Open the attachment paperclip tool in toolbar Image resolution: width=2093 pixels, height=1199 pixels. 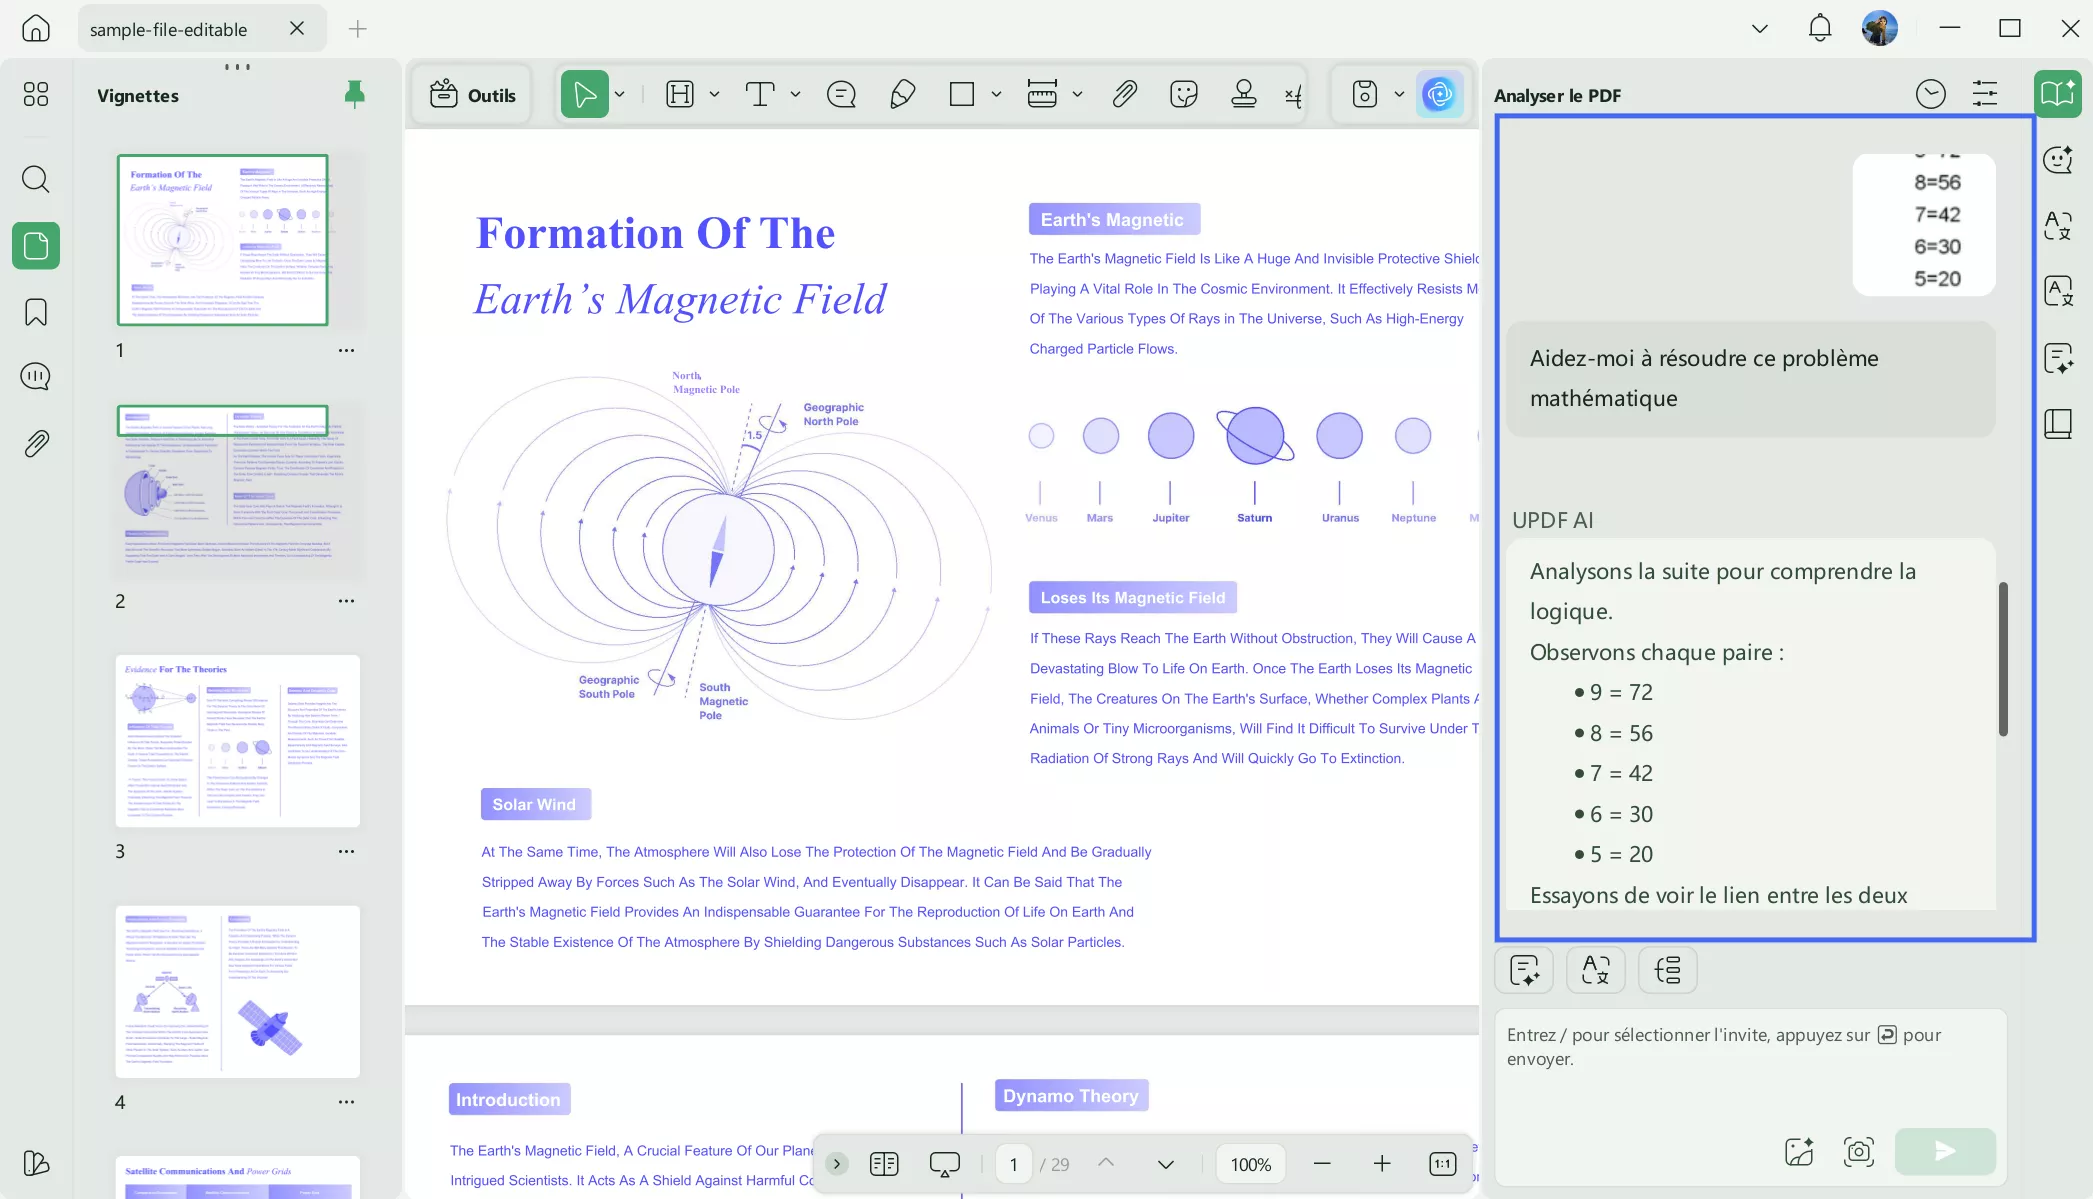(x=1124, y=95)
